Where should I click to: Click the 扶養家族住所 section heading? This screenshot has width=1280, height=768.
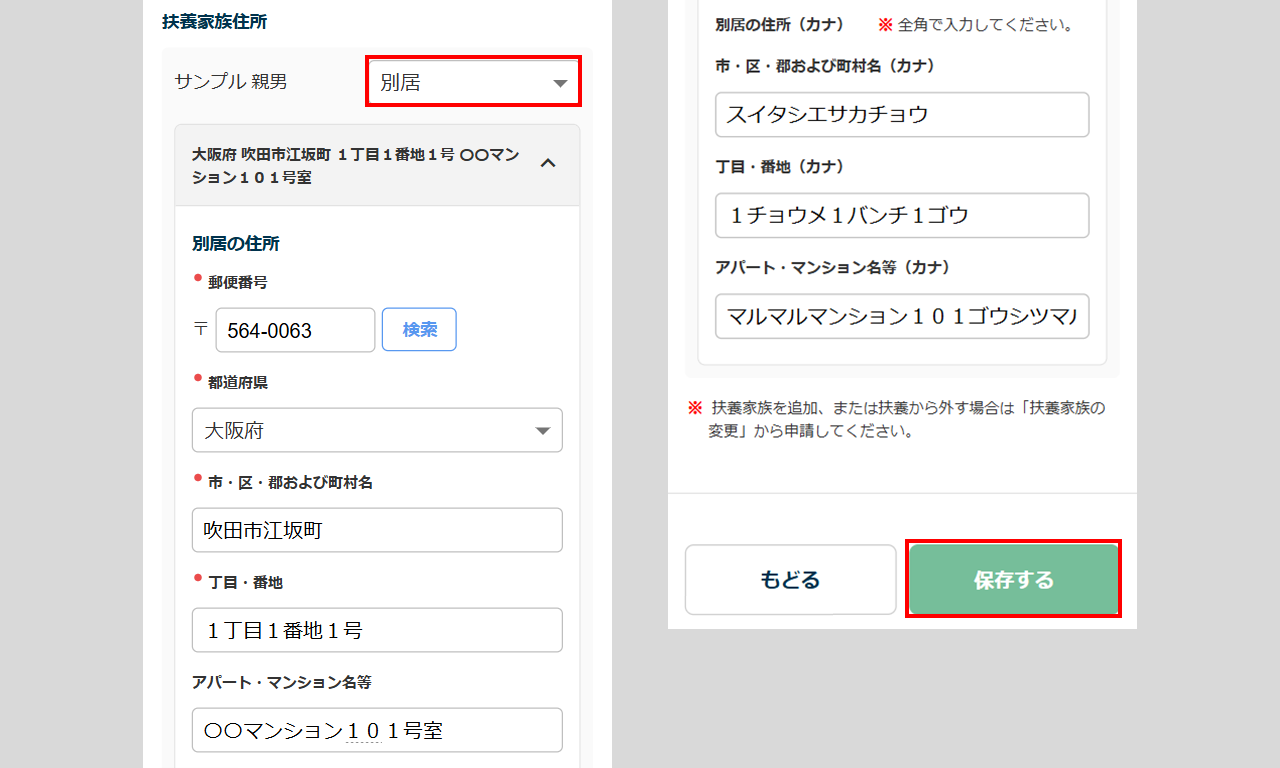coord(214,21)
